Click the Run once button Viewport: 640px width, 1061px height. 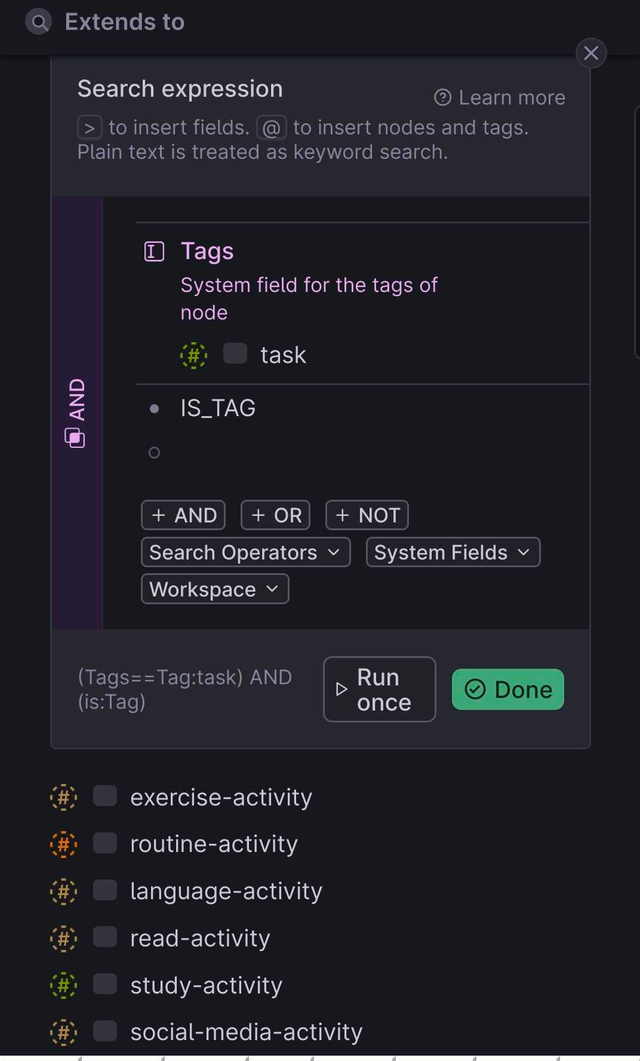click(x=379, y=689)
